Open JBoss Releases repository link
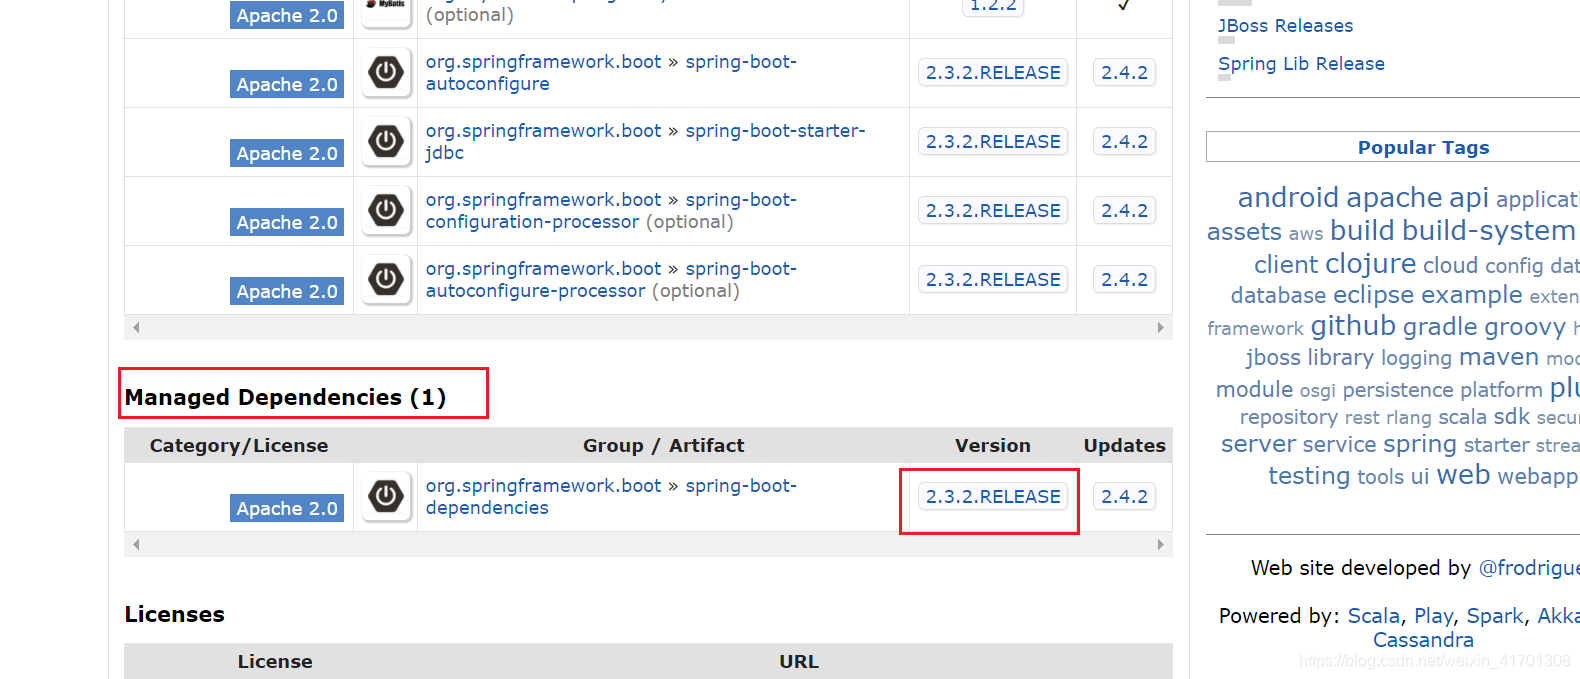The image size is (1580, 679). tap(1285, 26)
